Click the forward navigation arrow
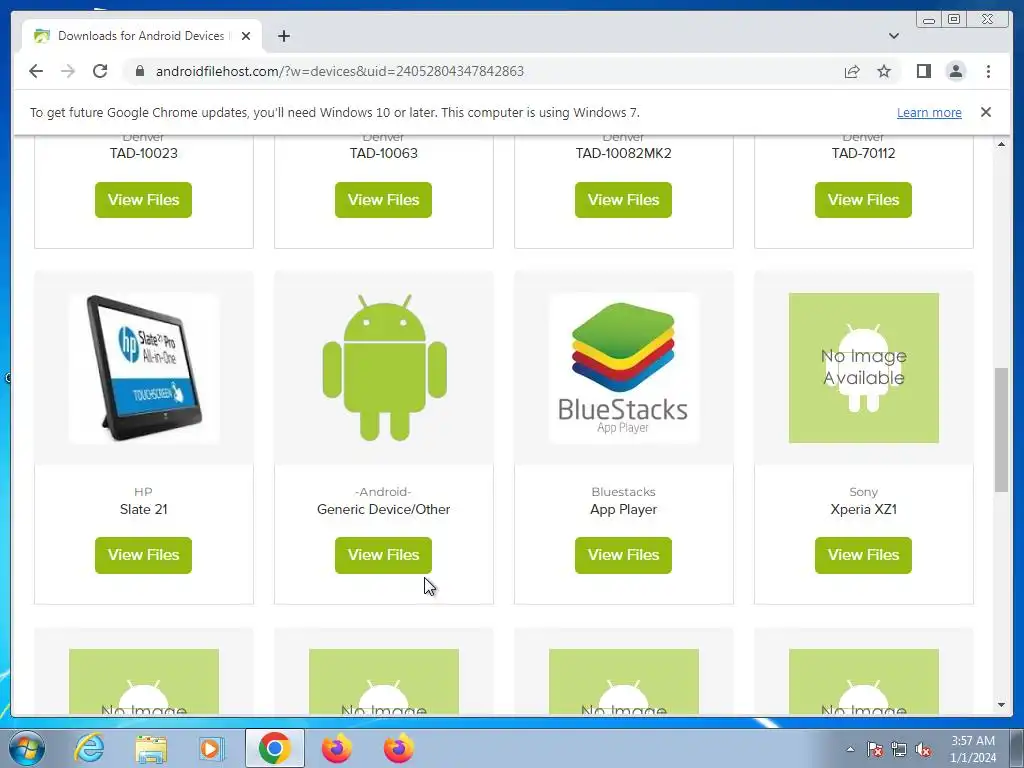1024x768 pixels. point(68,71)
